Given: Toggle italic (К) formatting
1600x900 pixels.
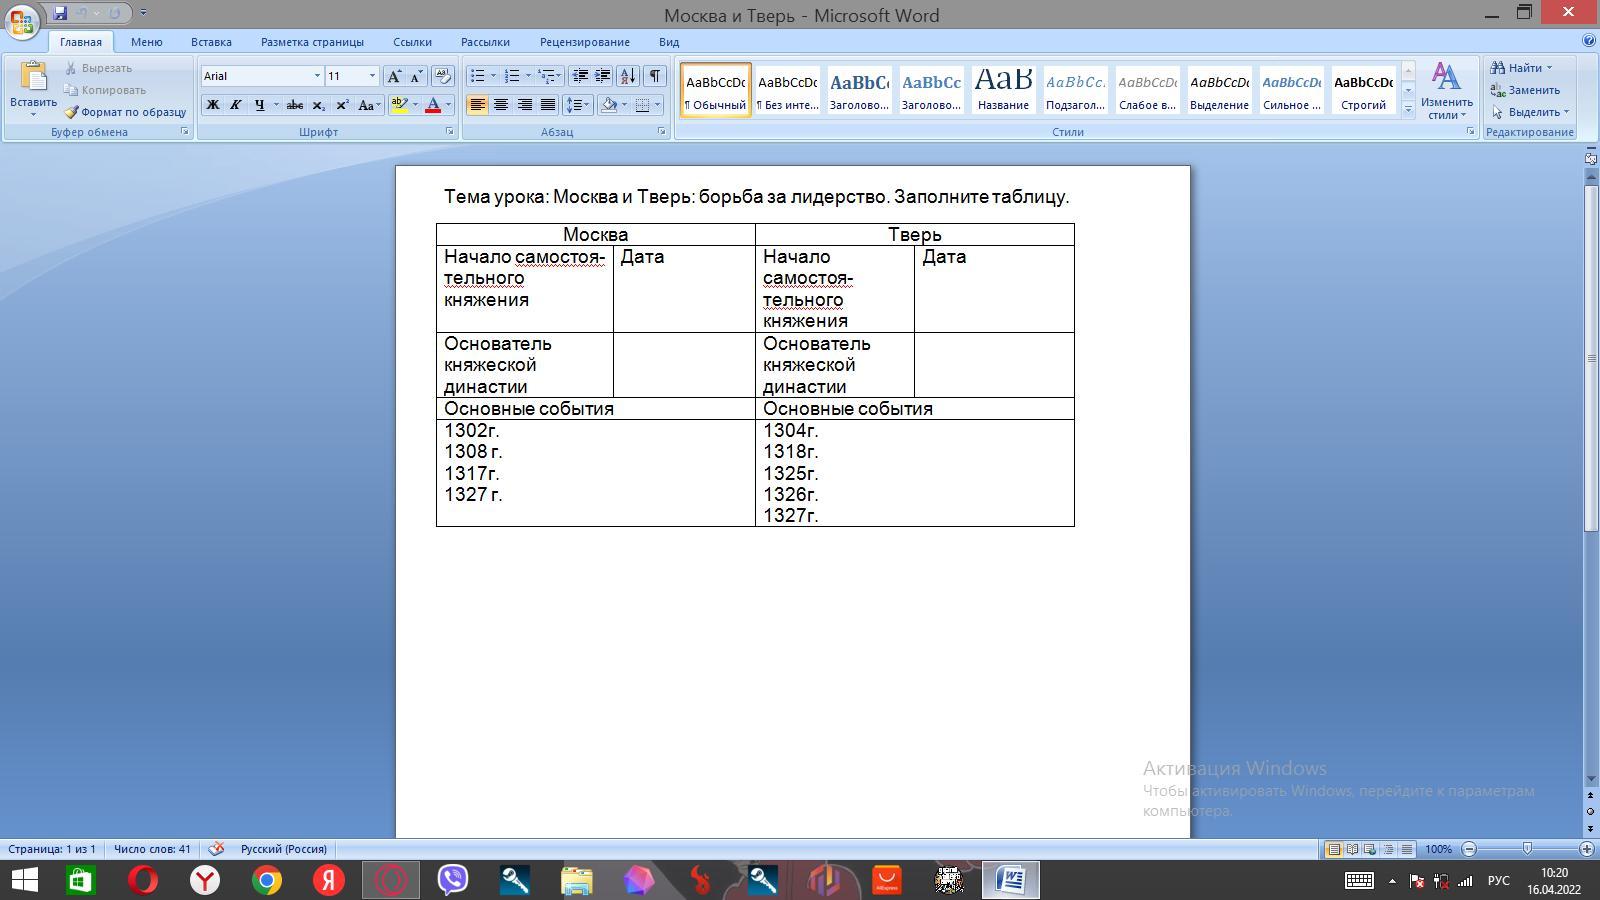Looking at the screenshot, I should pos(235,105).
